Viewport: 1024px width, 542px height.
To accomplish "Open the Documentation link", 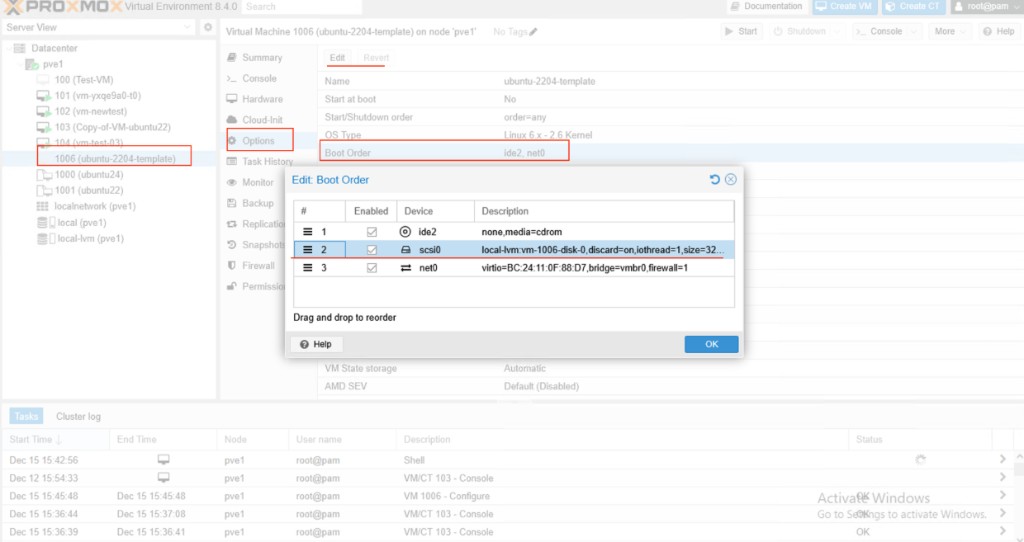I will [767, 7].
